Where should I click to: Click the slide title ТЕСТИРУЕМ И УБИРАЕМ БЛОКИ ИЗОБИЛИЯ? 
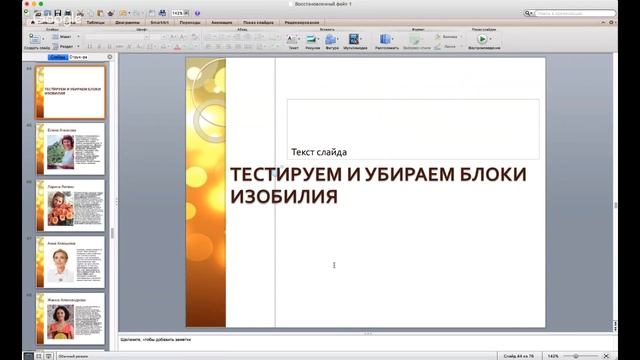378,185
